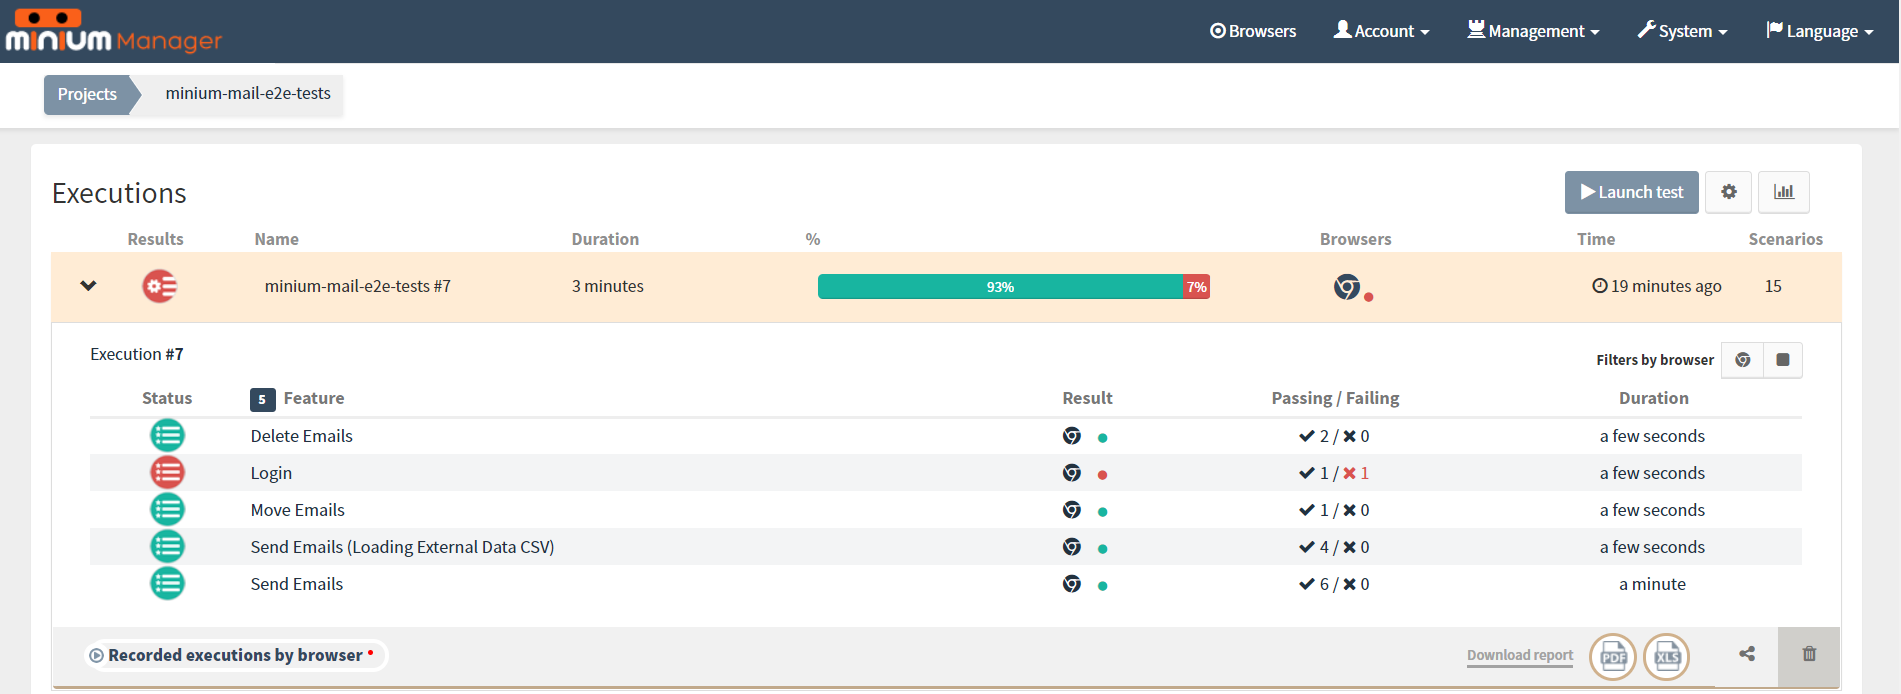Click Chrome result icon in Send Emails CSV row
The image size is (1901, 694).
(1072, 547)
